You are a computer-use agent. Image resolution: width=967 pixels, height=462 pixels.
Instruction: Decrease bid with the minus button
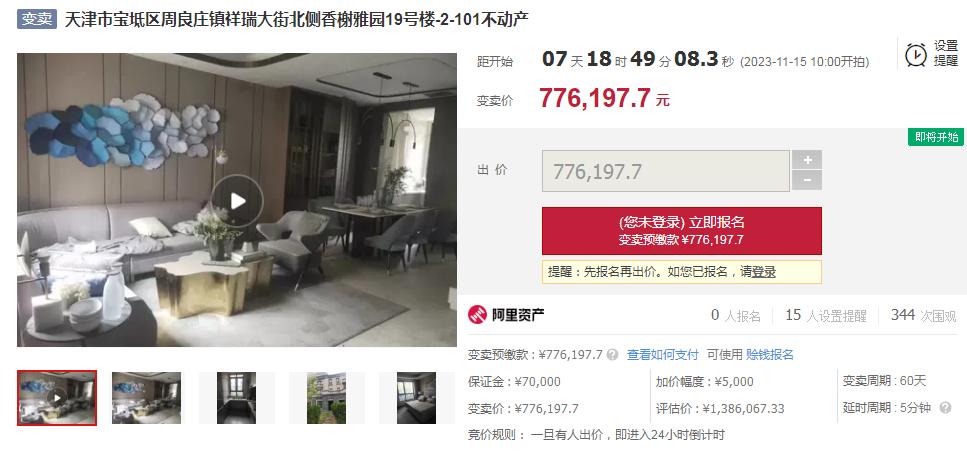(x=807, y=180)
